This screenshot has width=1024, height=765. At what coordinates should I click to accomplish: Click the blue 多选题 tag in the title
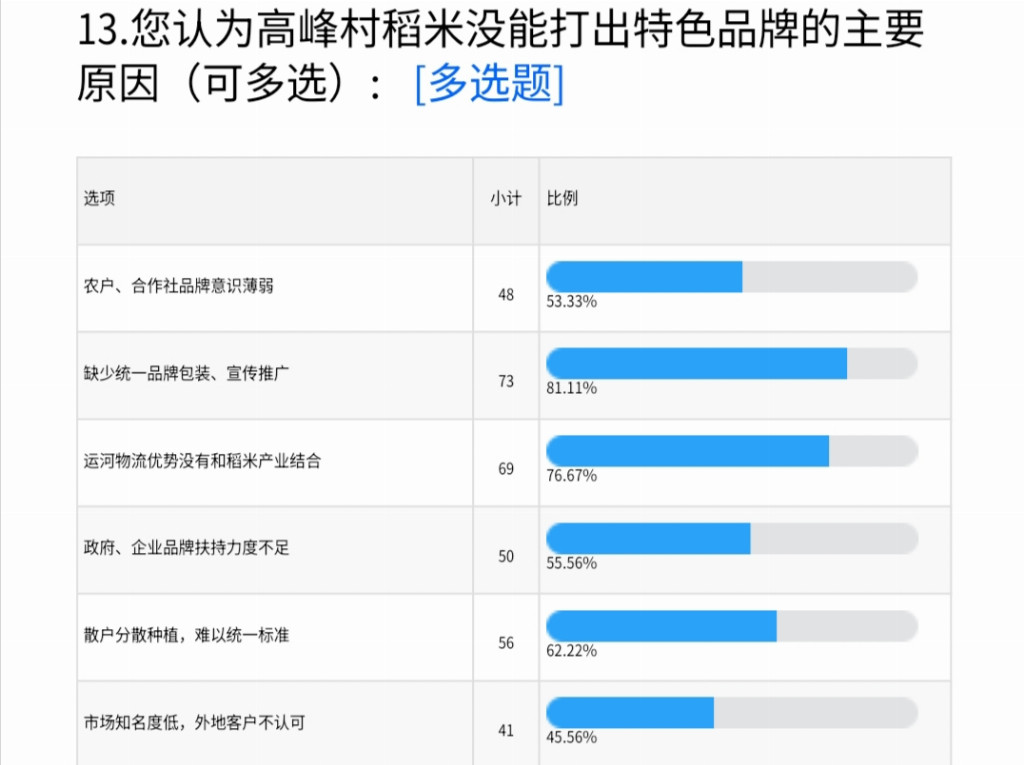point(489,84)
